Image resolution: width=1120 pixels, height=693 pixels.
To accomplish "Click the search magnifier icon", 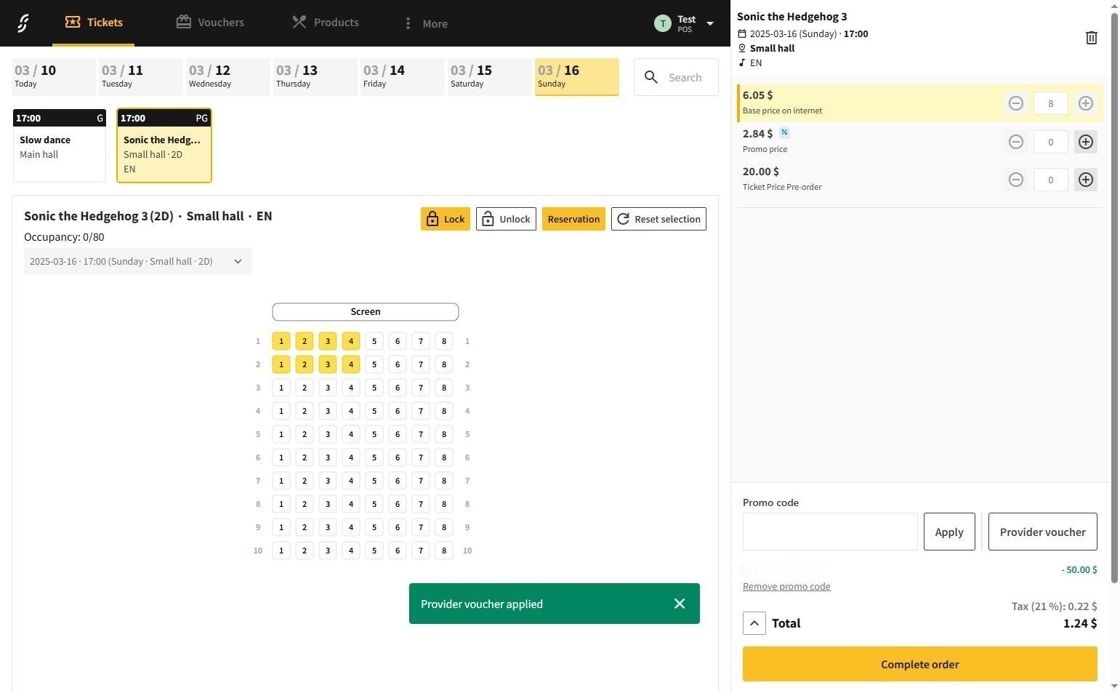I will point(651,77).
